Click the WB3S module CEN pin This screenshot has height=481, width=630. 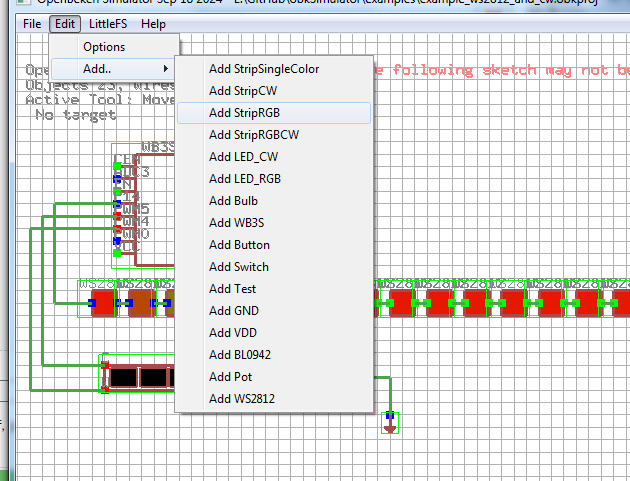click(x=117, y=166)
